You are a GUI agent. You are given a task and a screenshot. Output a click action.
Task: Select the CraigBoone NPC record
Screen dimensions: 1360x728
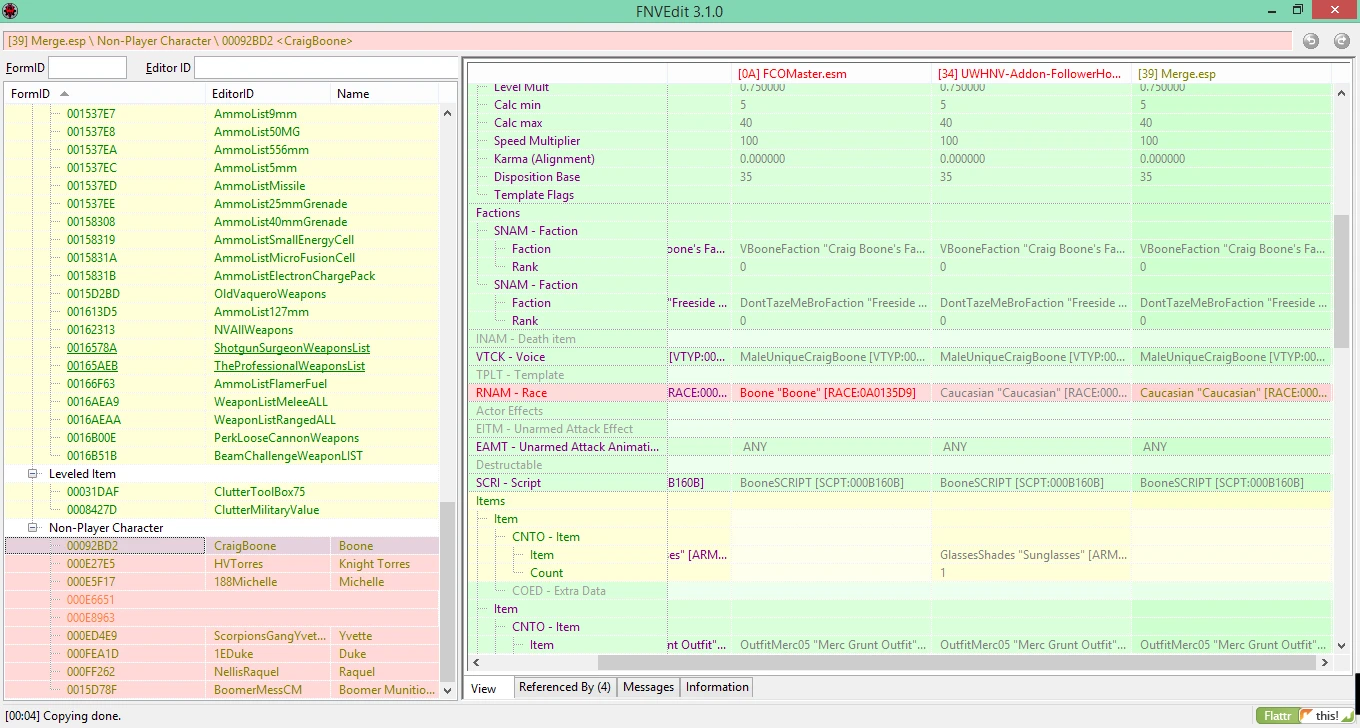click(221, 546)
